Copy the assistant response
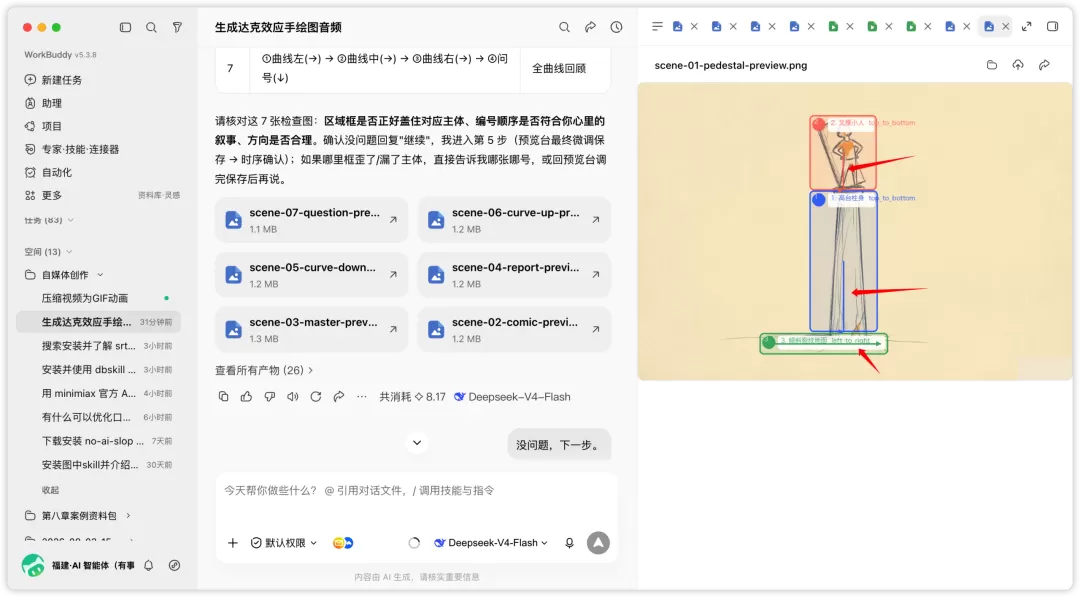This screenshot has width=1080, height=597. 223,397
